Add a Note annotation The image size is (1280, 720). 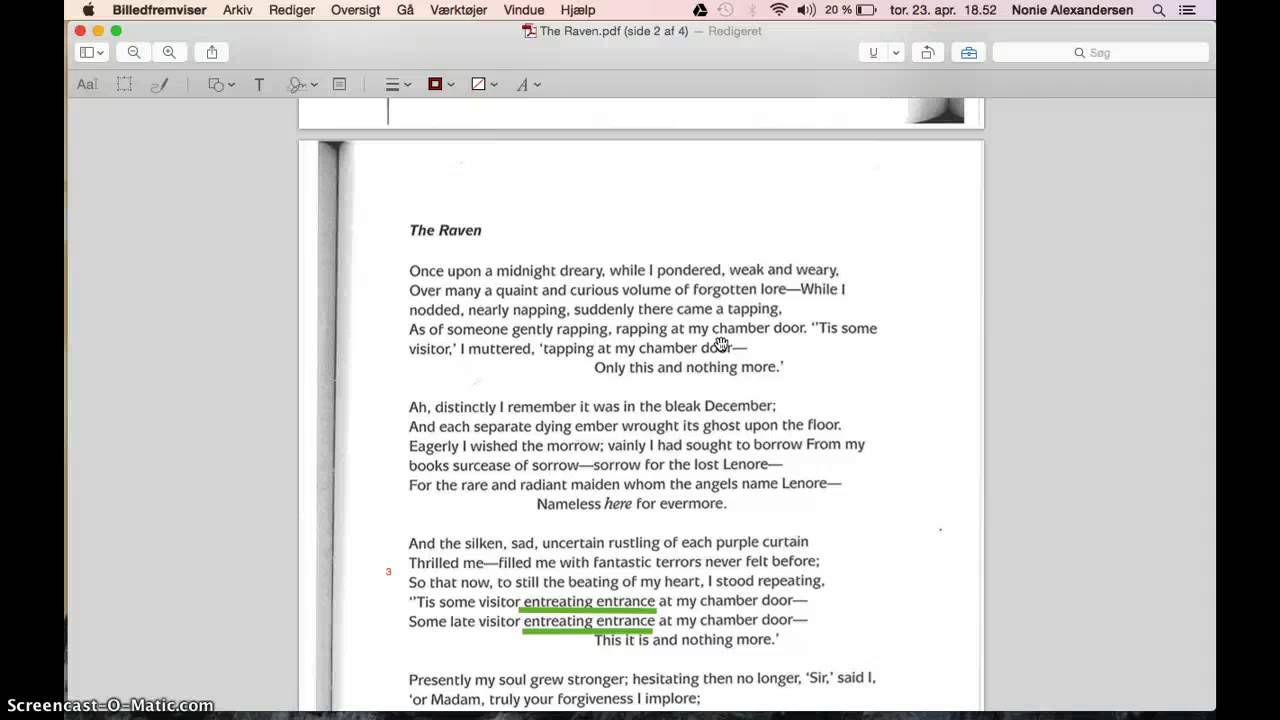pyautogui.click(x=339, y=85)
